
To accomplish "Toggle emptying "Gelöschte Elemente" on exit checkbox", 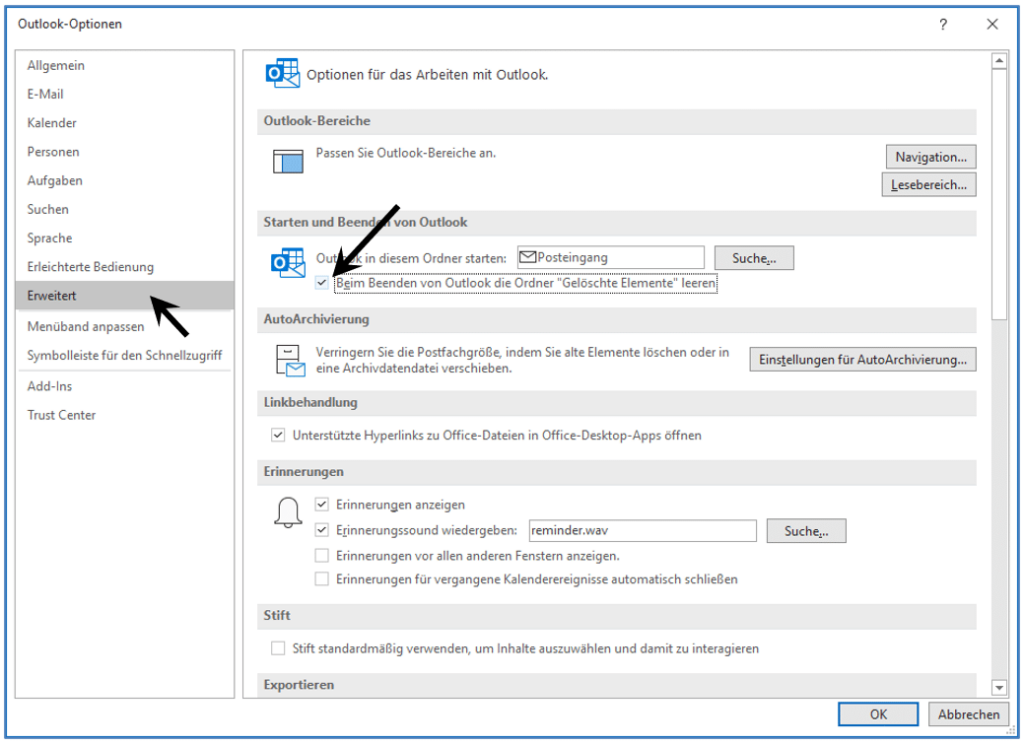I will point(321,283).
